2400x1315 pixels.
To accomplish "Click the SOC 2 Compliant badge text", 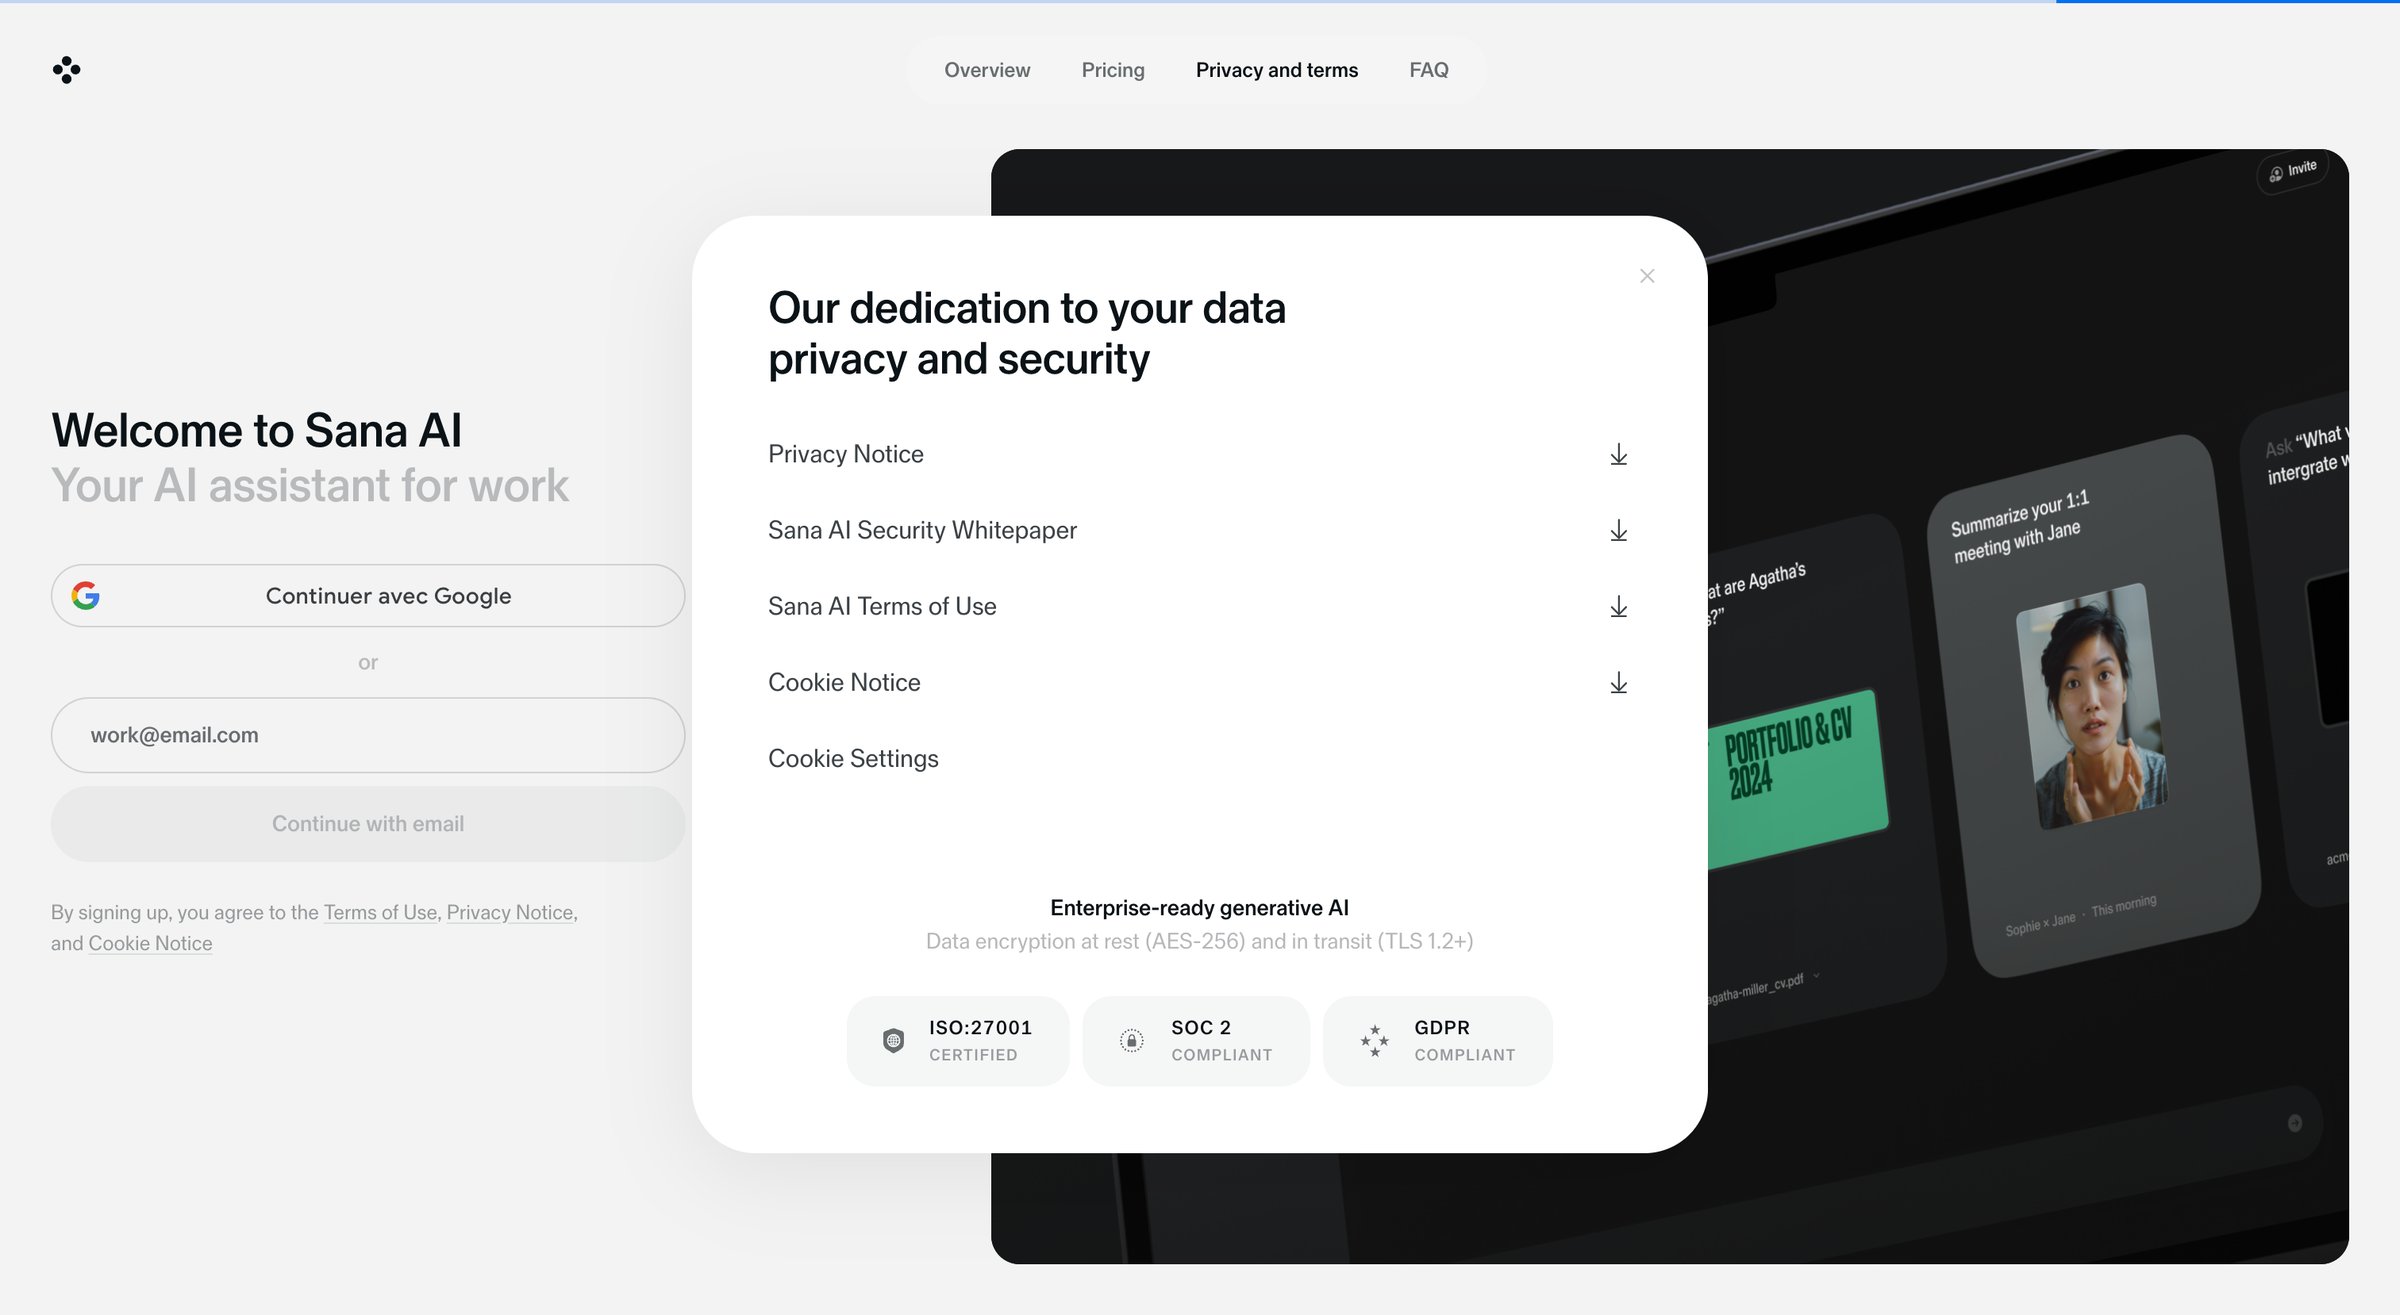I will click(1222, 1041).
